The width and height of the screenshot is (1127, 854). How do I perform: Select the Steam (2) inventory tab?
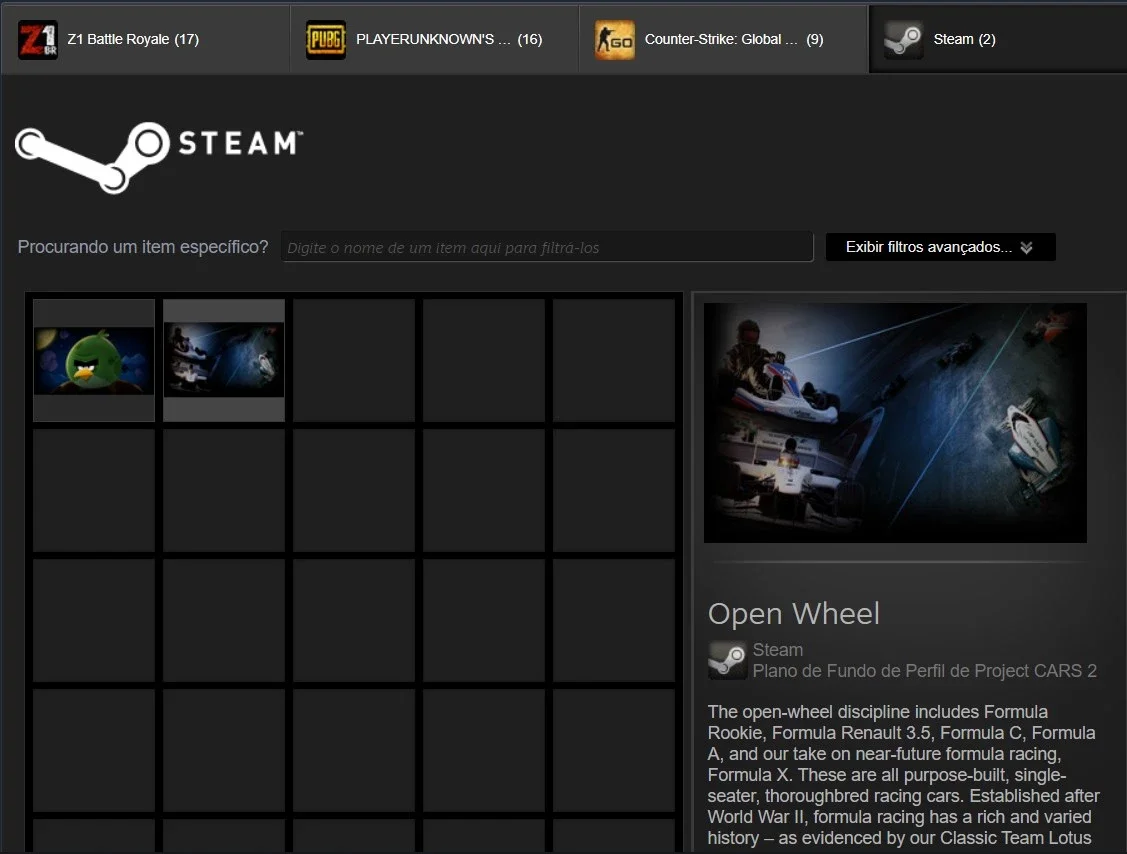click(998, 40)
